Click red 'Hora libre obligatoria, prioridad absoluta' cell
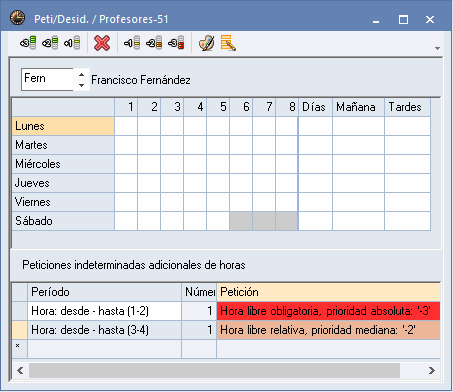 click(329, 311)
